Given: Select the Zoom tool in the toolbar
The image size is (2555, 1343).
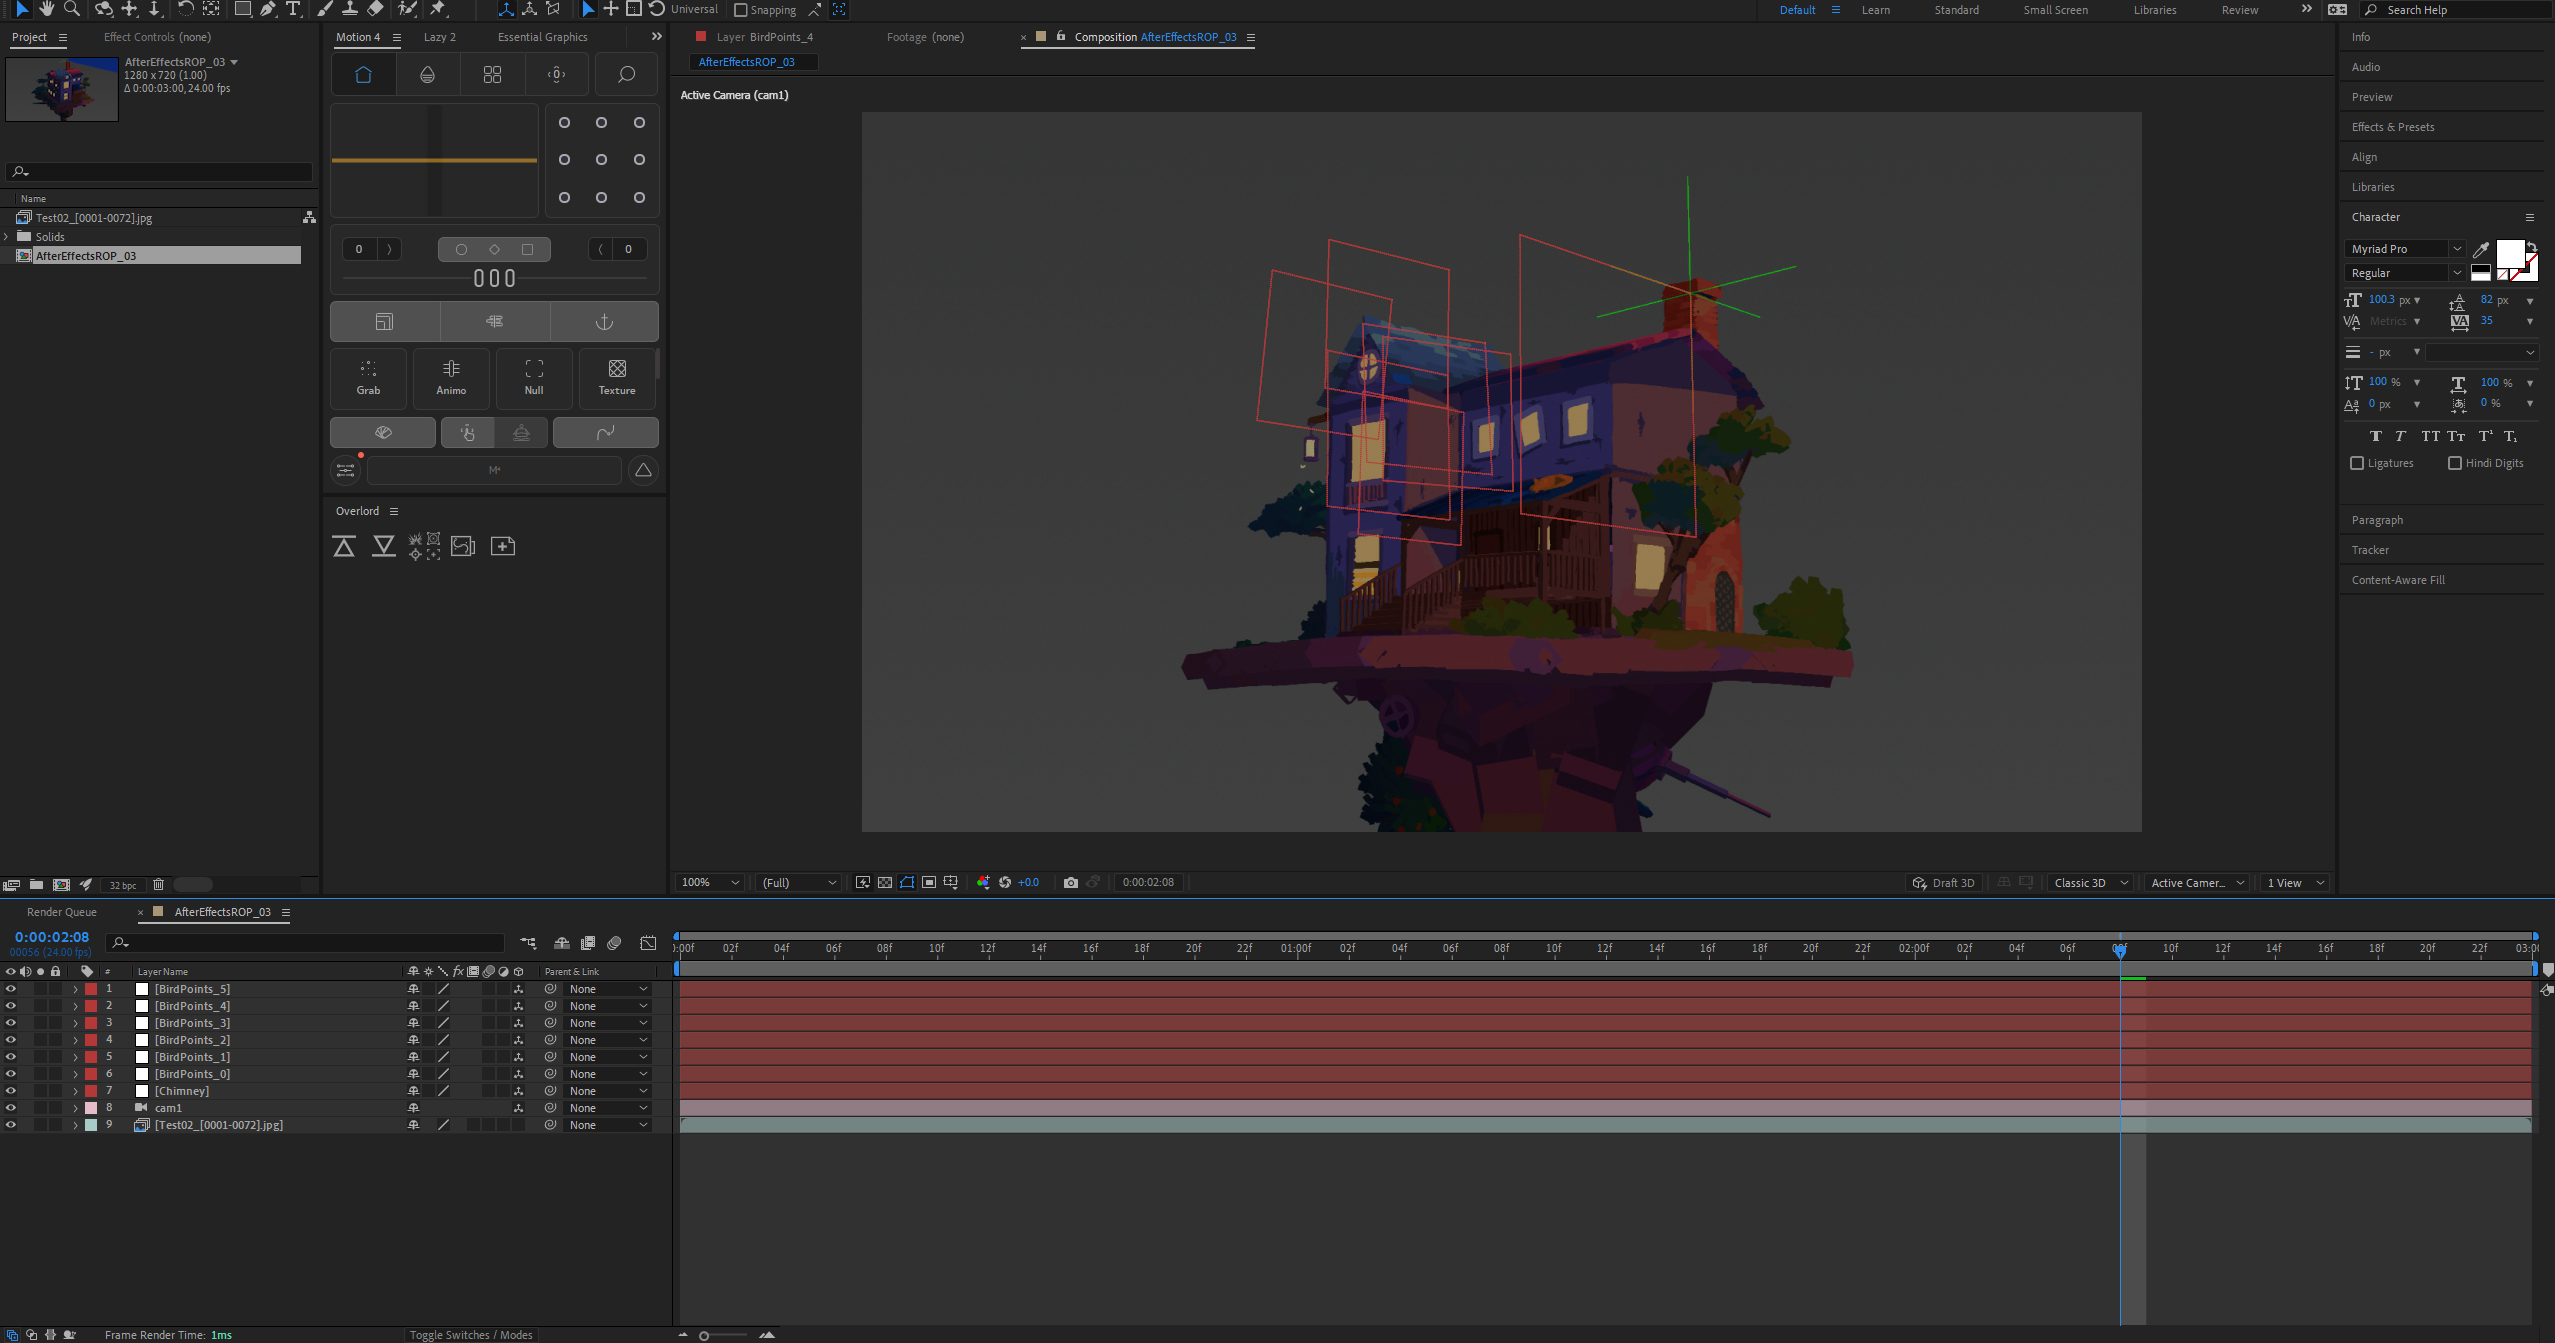Looking at the screenshot, I should [72, 9].
